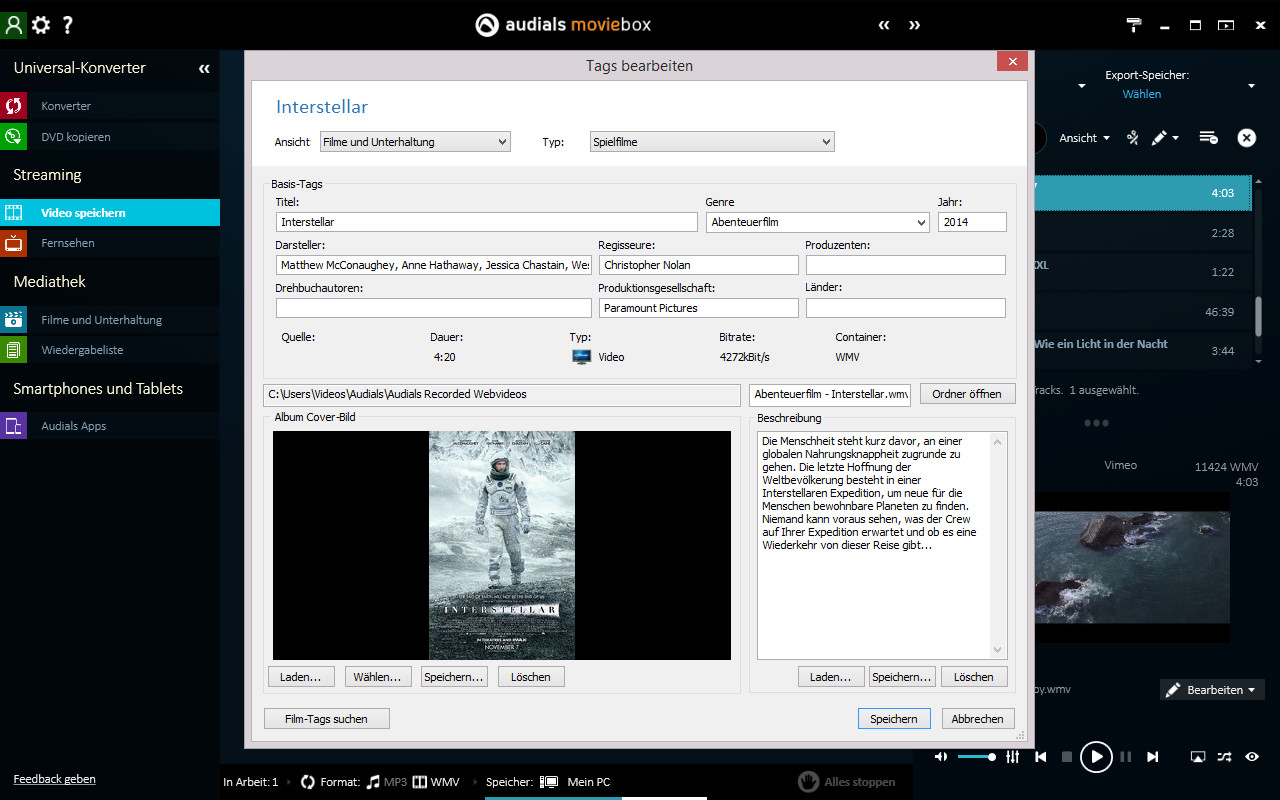This screenshot has width=1280, height=800.
Task: Click into the Produzenten input field
Action: point(905,265)
